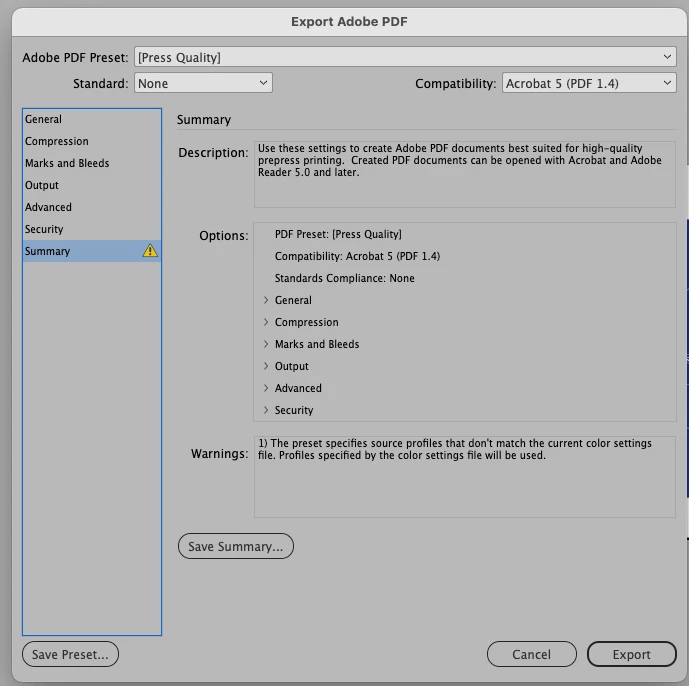Expand the Output options chevron
The height and width of the screenshot is (686, 689).
(266, 366)
